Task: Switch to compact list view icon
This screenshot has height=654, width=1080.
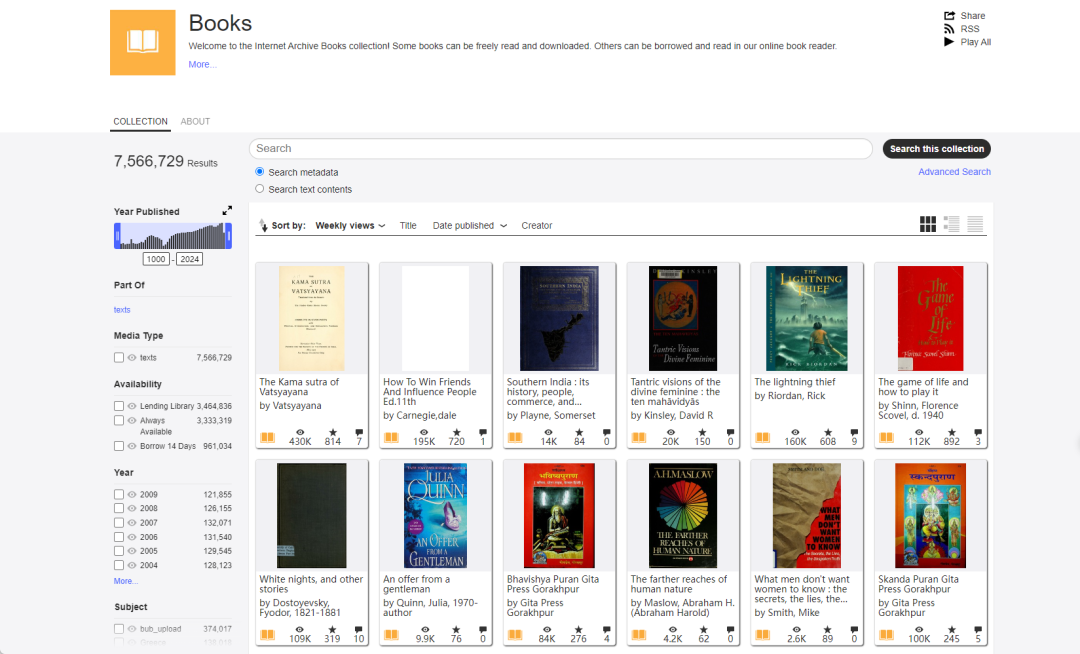Action: coord(975,224)
